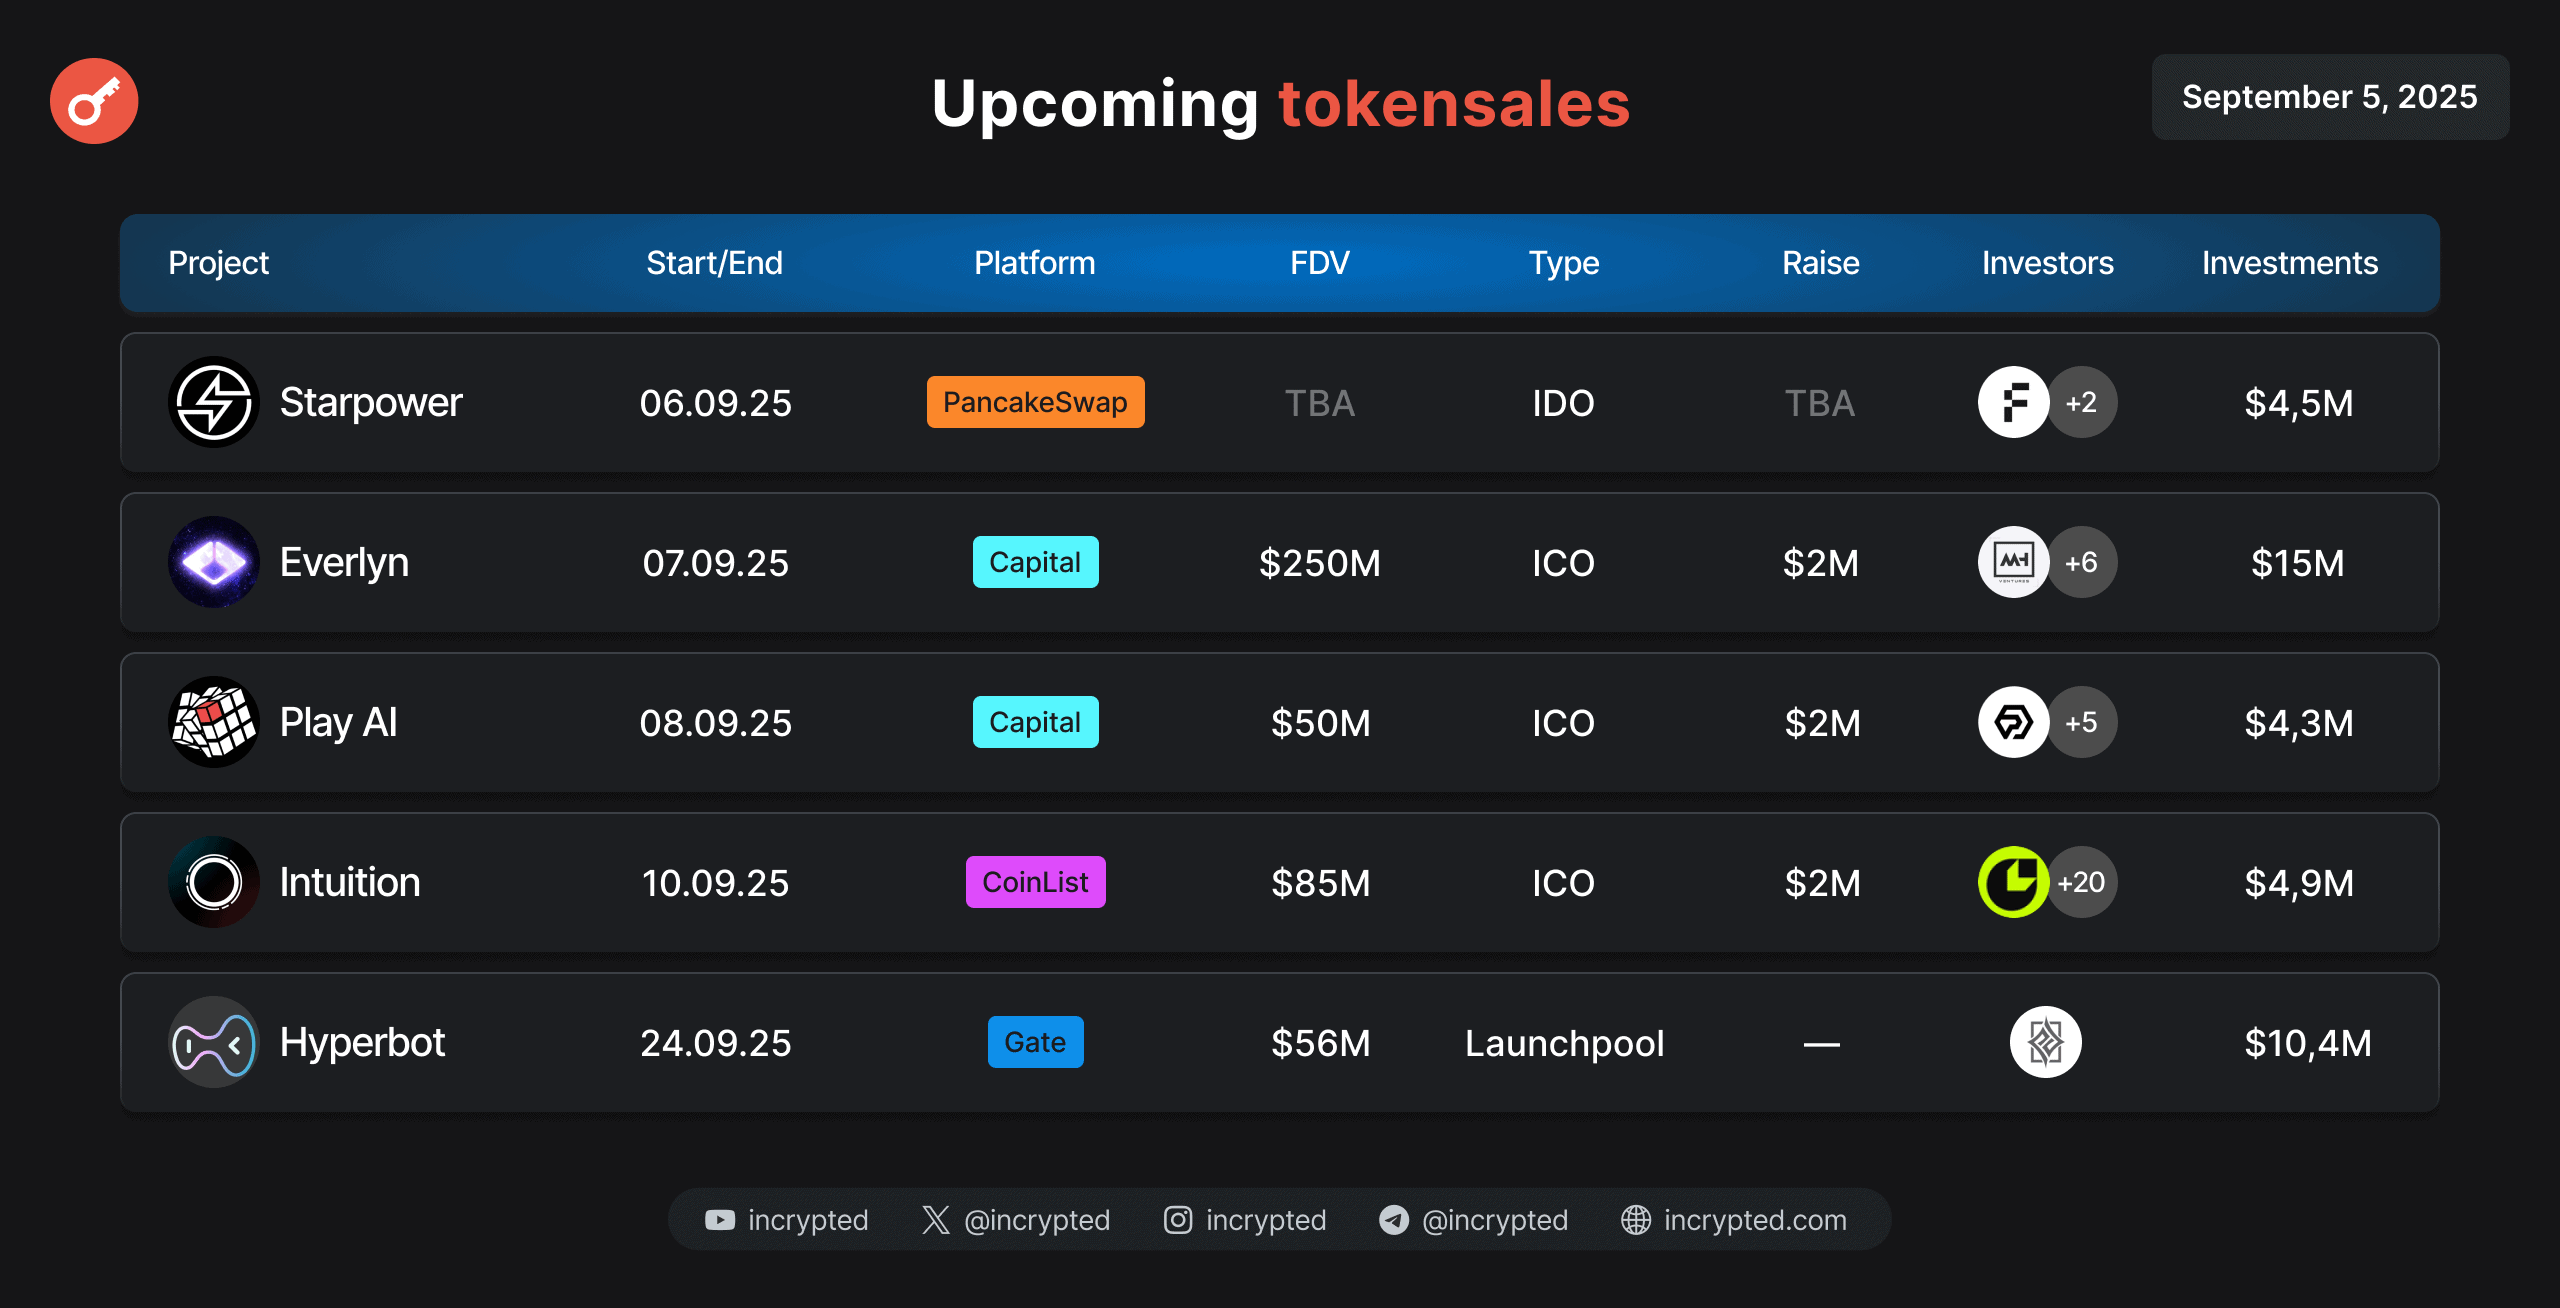Click the purple CoinList platform tag
2560x1308 pixels.
point(1035,882)
